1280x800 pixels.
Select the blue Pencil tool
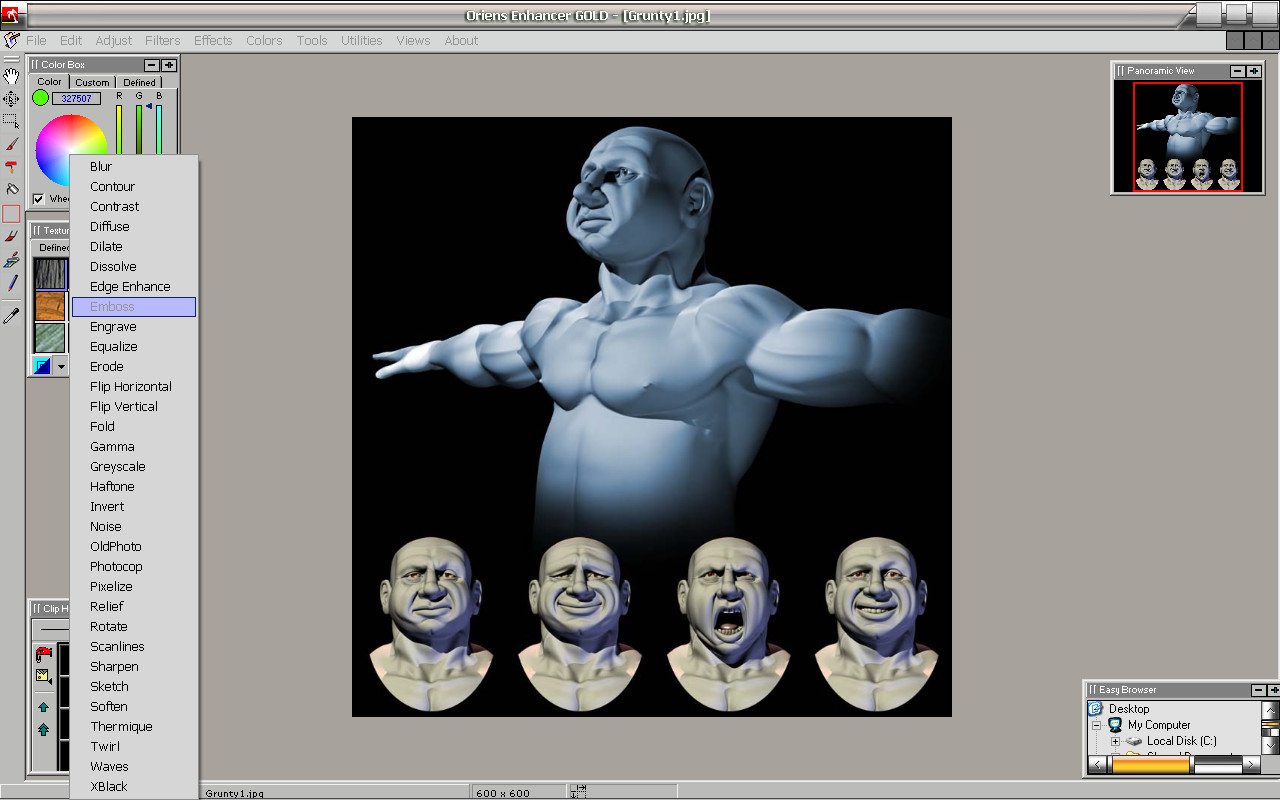pyautogui.click(x=11, y=283)
